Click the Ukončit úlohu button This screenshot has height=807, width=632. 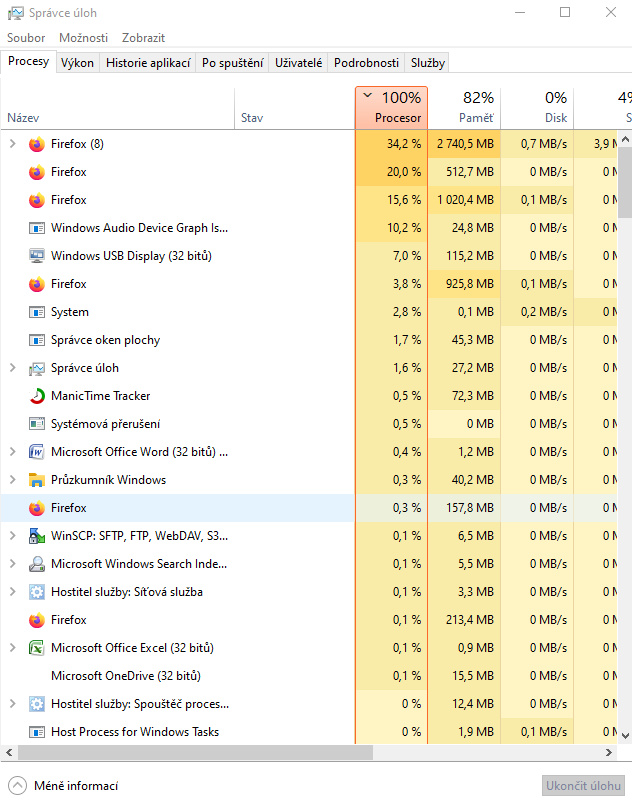[x=583, y=786]
